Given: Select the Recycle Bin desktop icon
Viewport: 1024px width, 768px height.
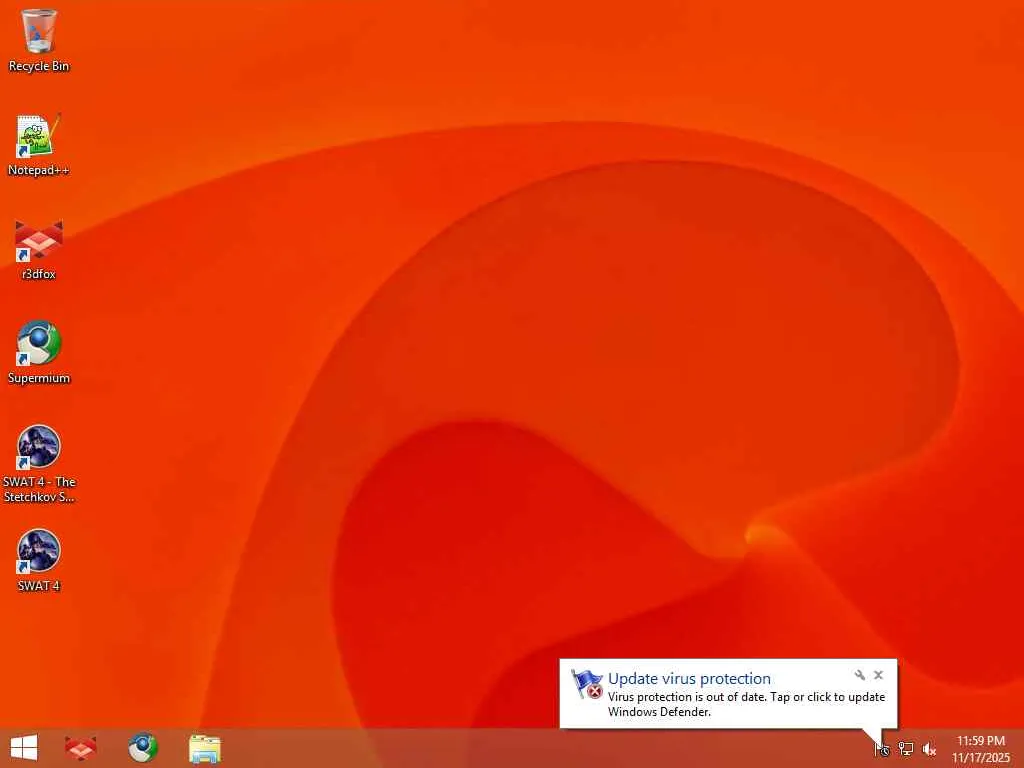Looking at the screenshot, I should (x=39, y=40).
